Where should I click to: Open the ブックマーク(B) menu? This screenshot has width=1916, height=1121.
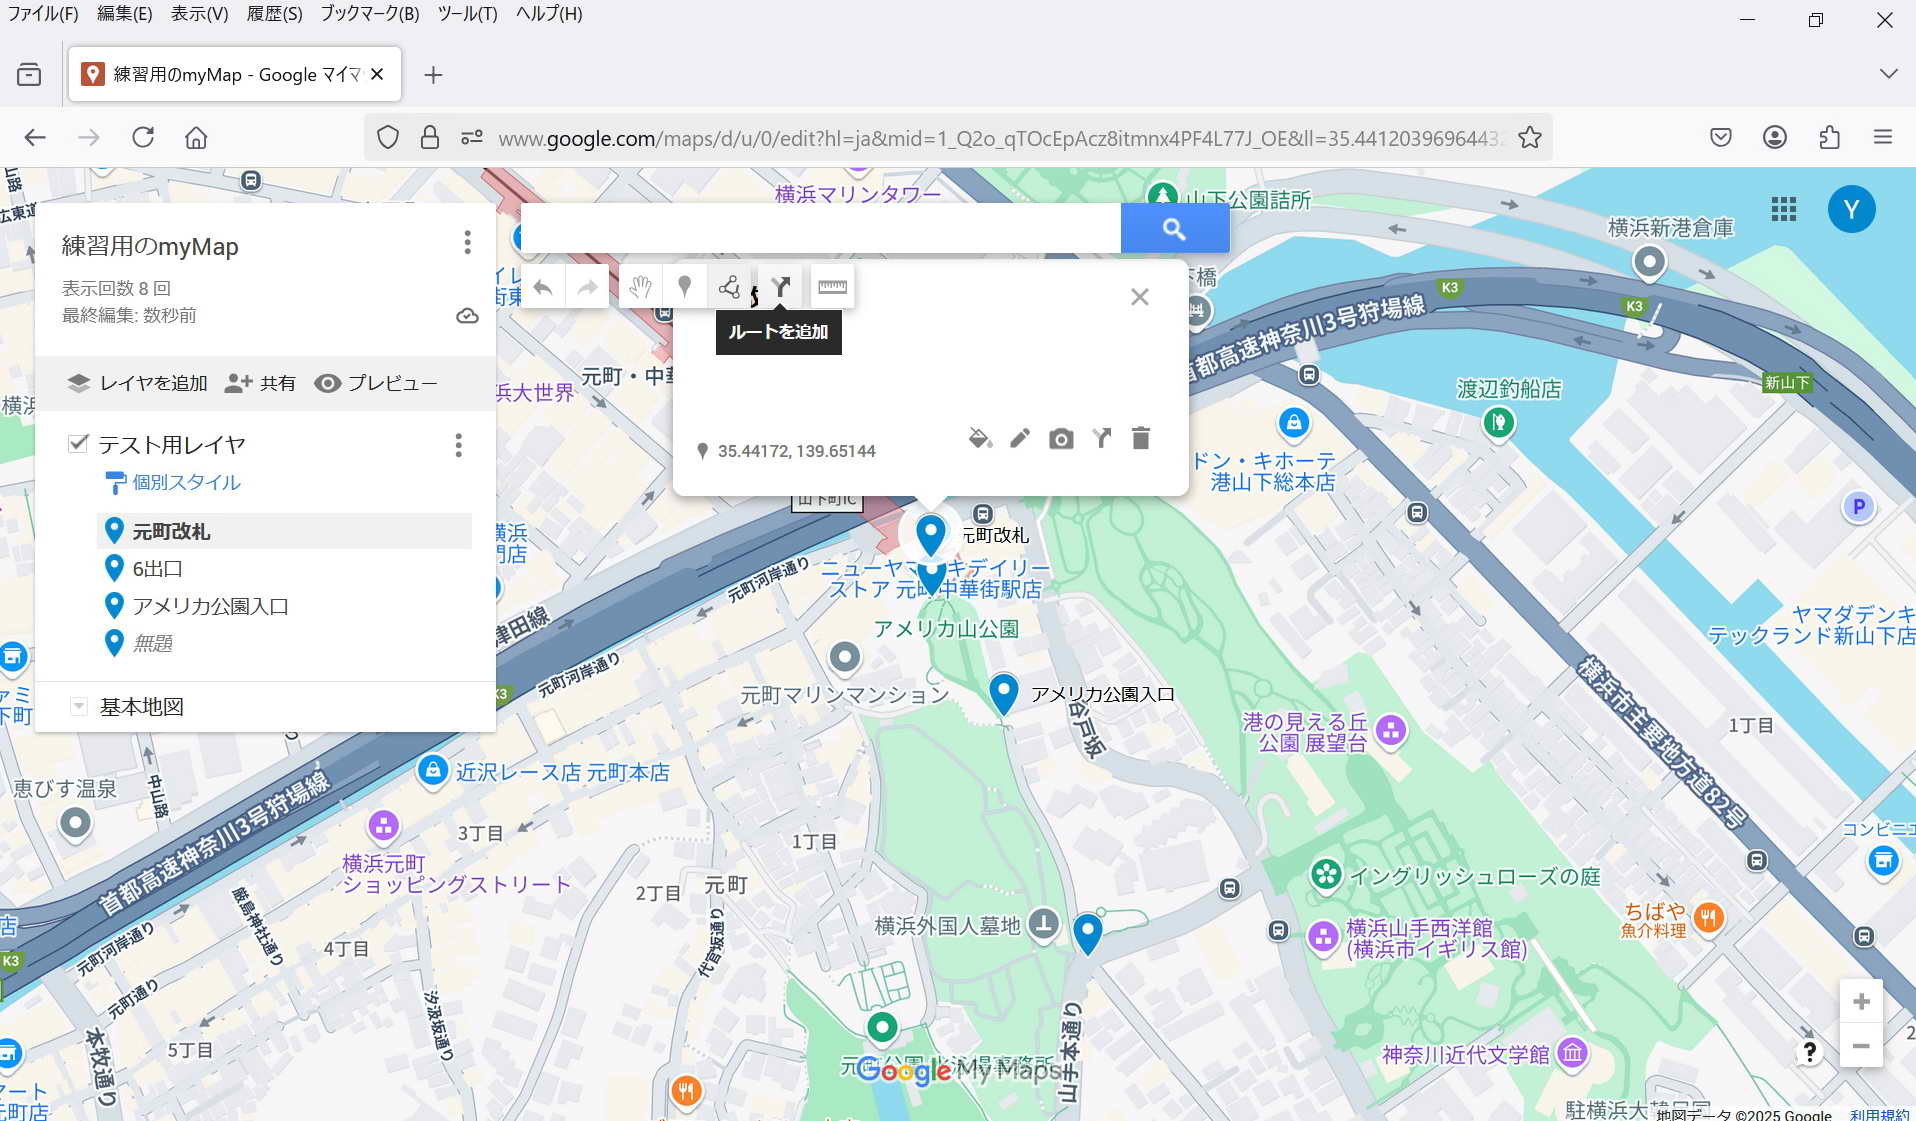pos(369,14)
